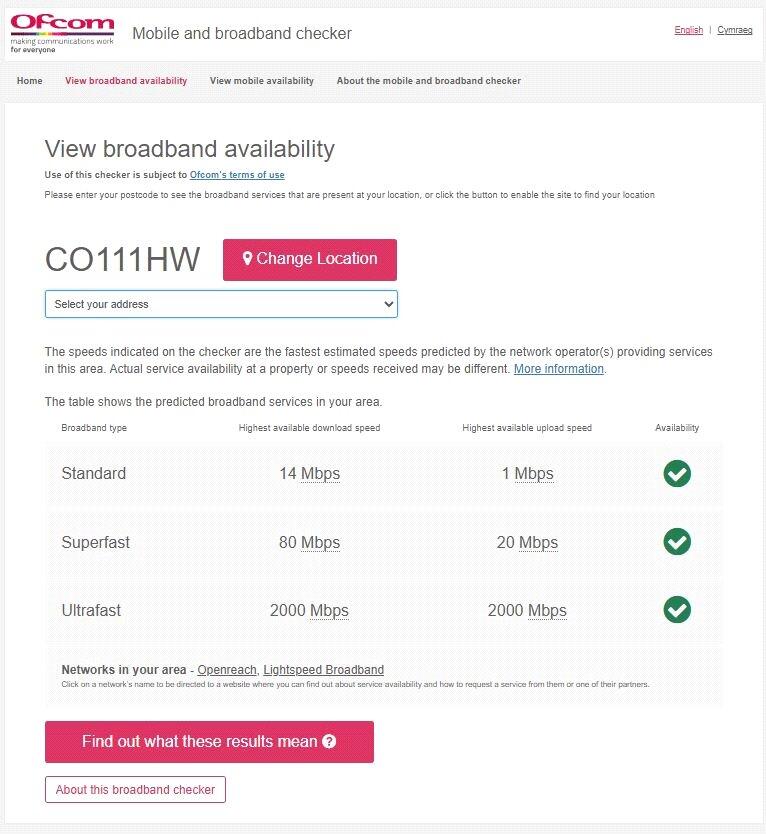Click the question mark icon on results button
The height and width of the screenshot is (834, 766).
click(329, 742)
